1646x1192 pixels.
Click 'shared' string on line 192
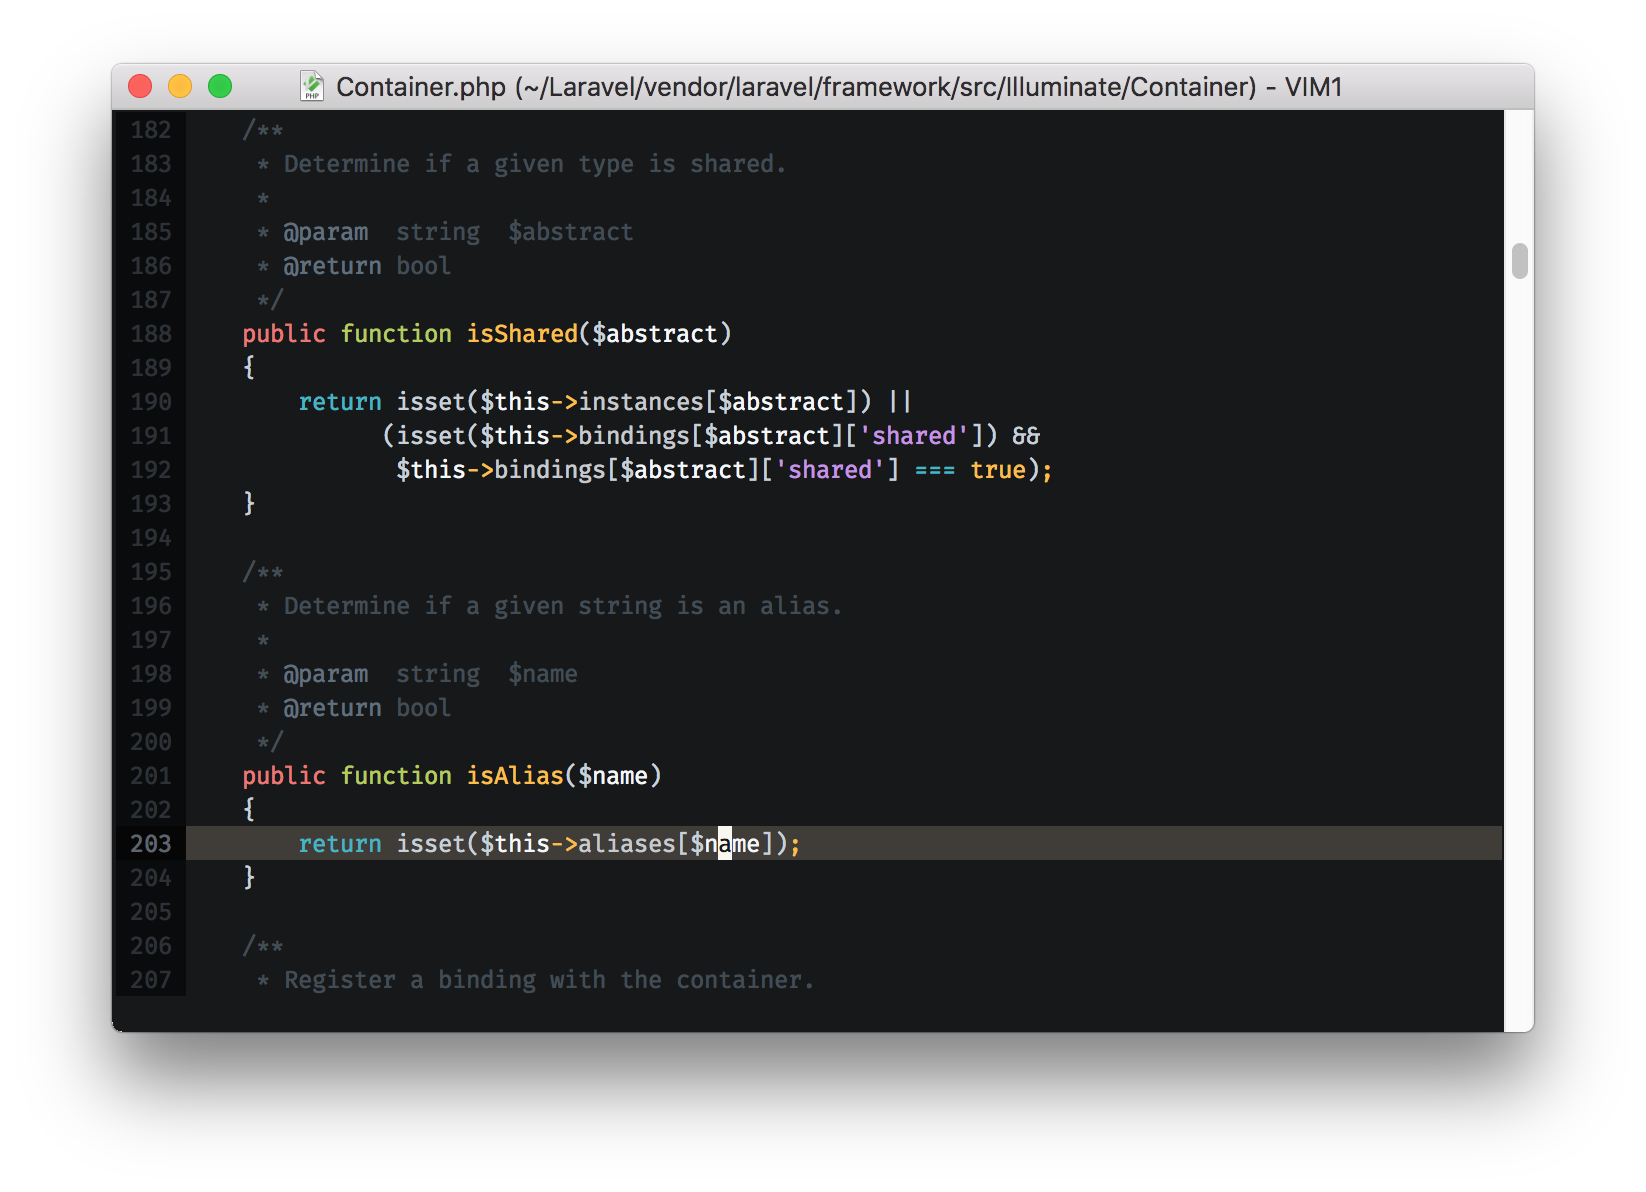830,470
